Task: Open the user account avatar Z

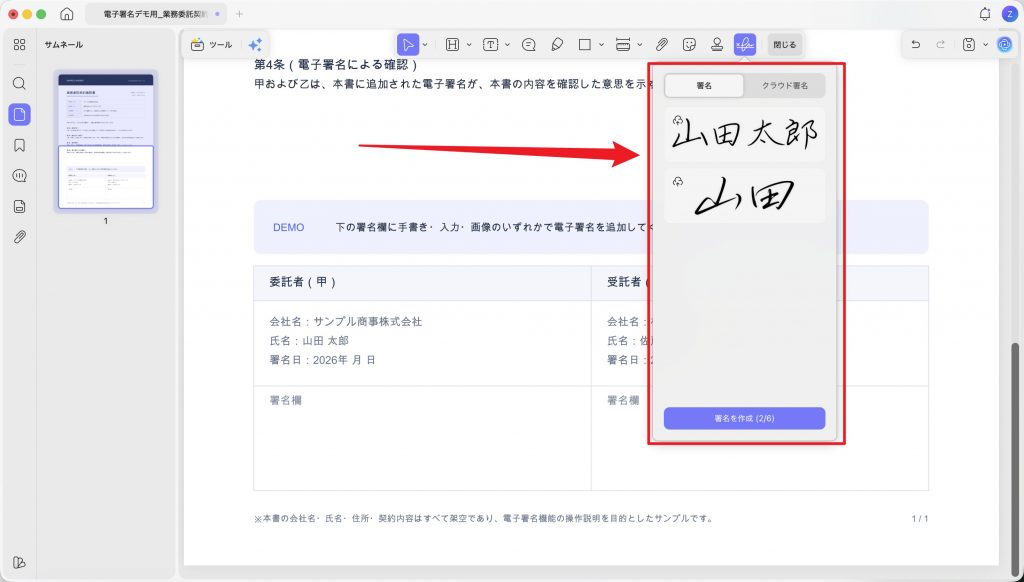Action: [1008, 14]
